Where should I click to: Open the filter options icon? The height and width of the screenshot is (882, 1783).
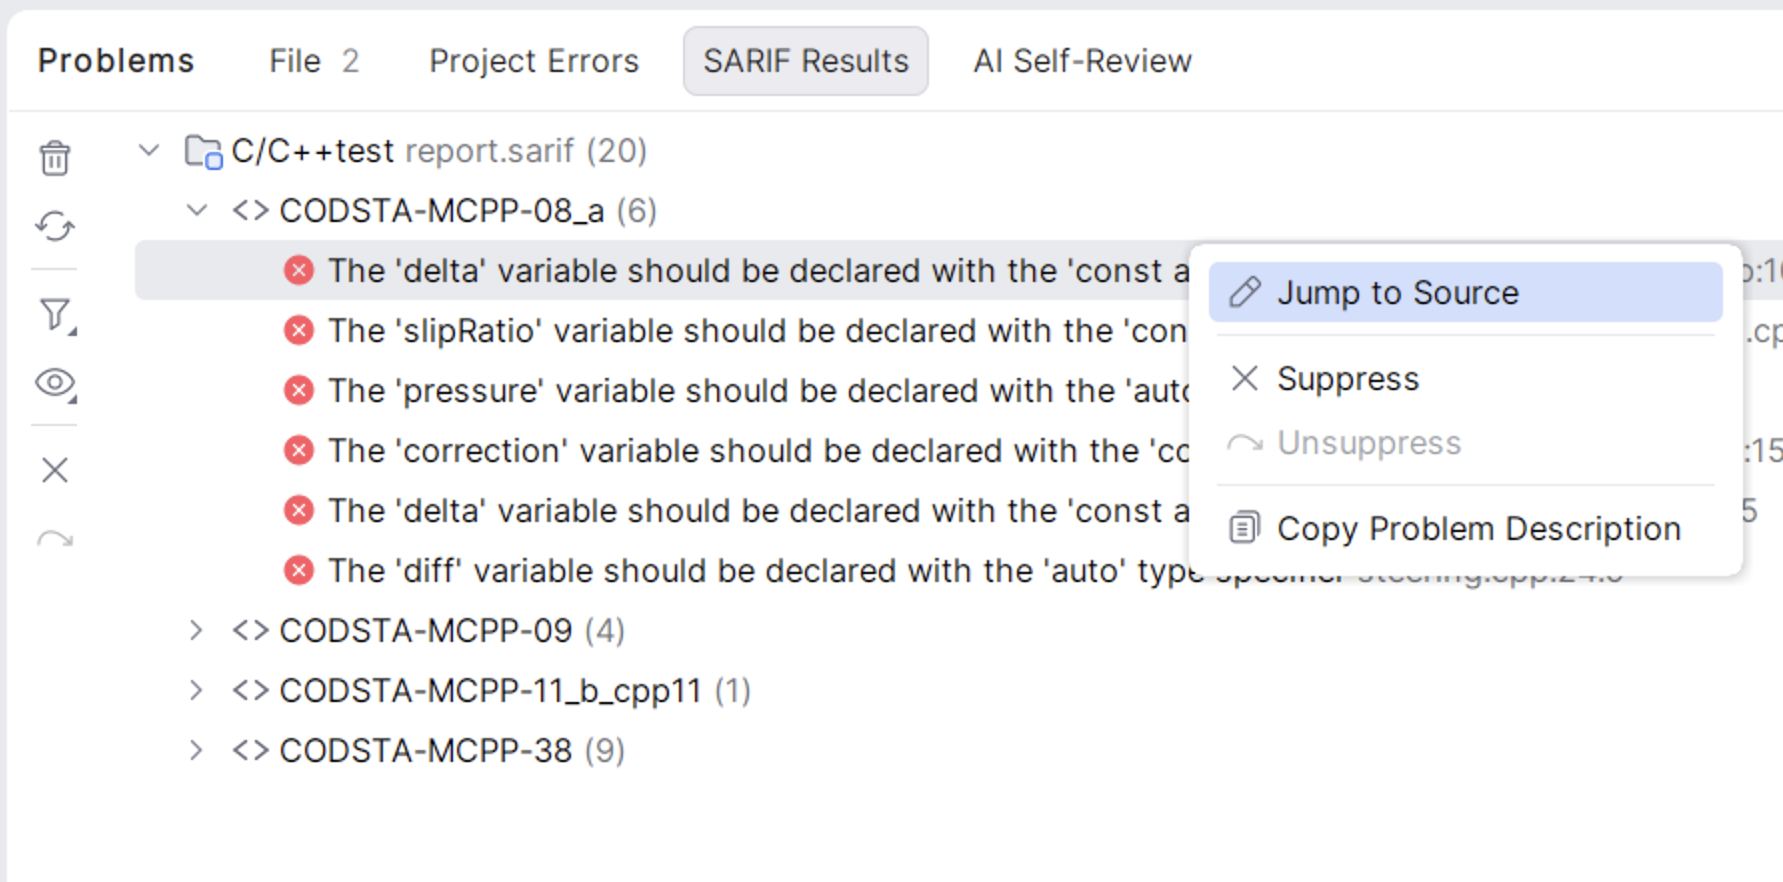click(x=57, y=315)
